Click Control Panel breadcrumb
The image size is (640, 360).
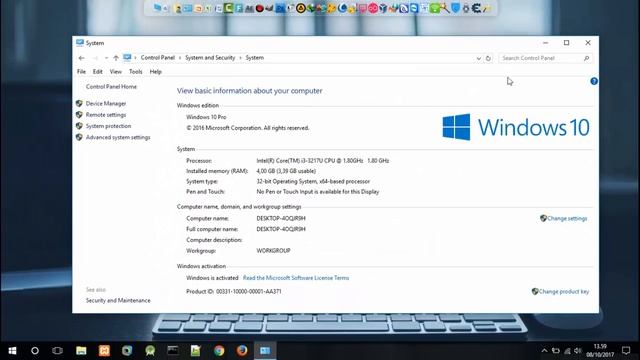(x=158, y=58)
